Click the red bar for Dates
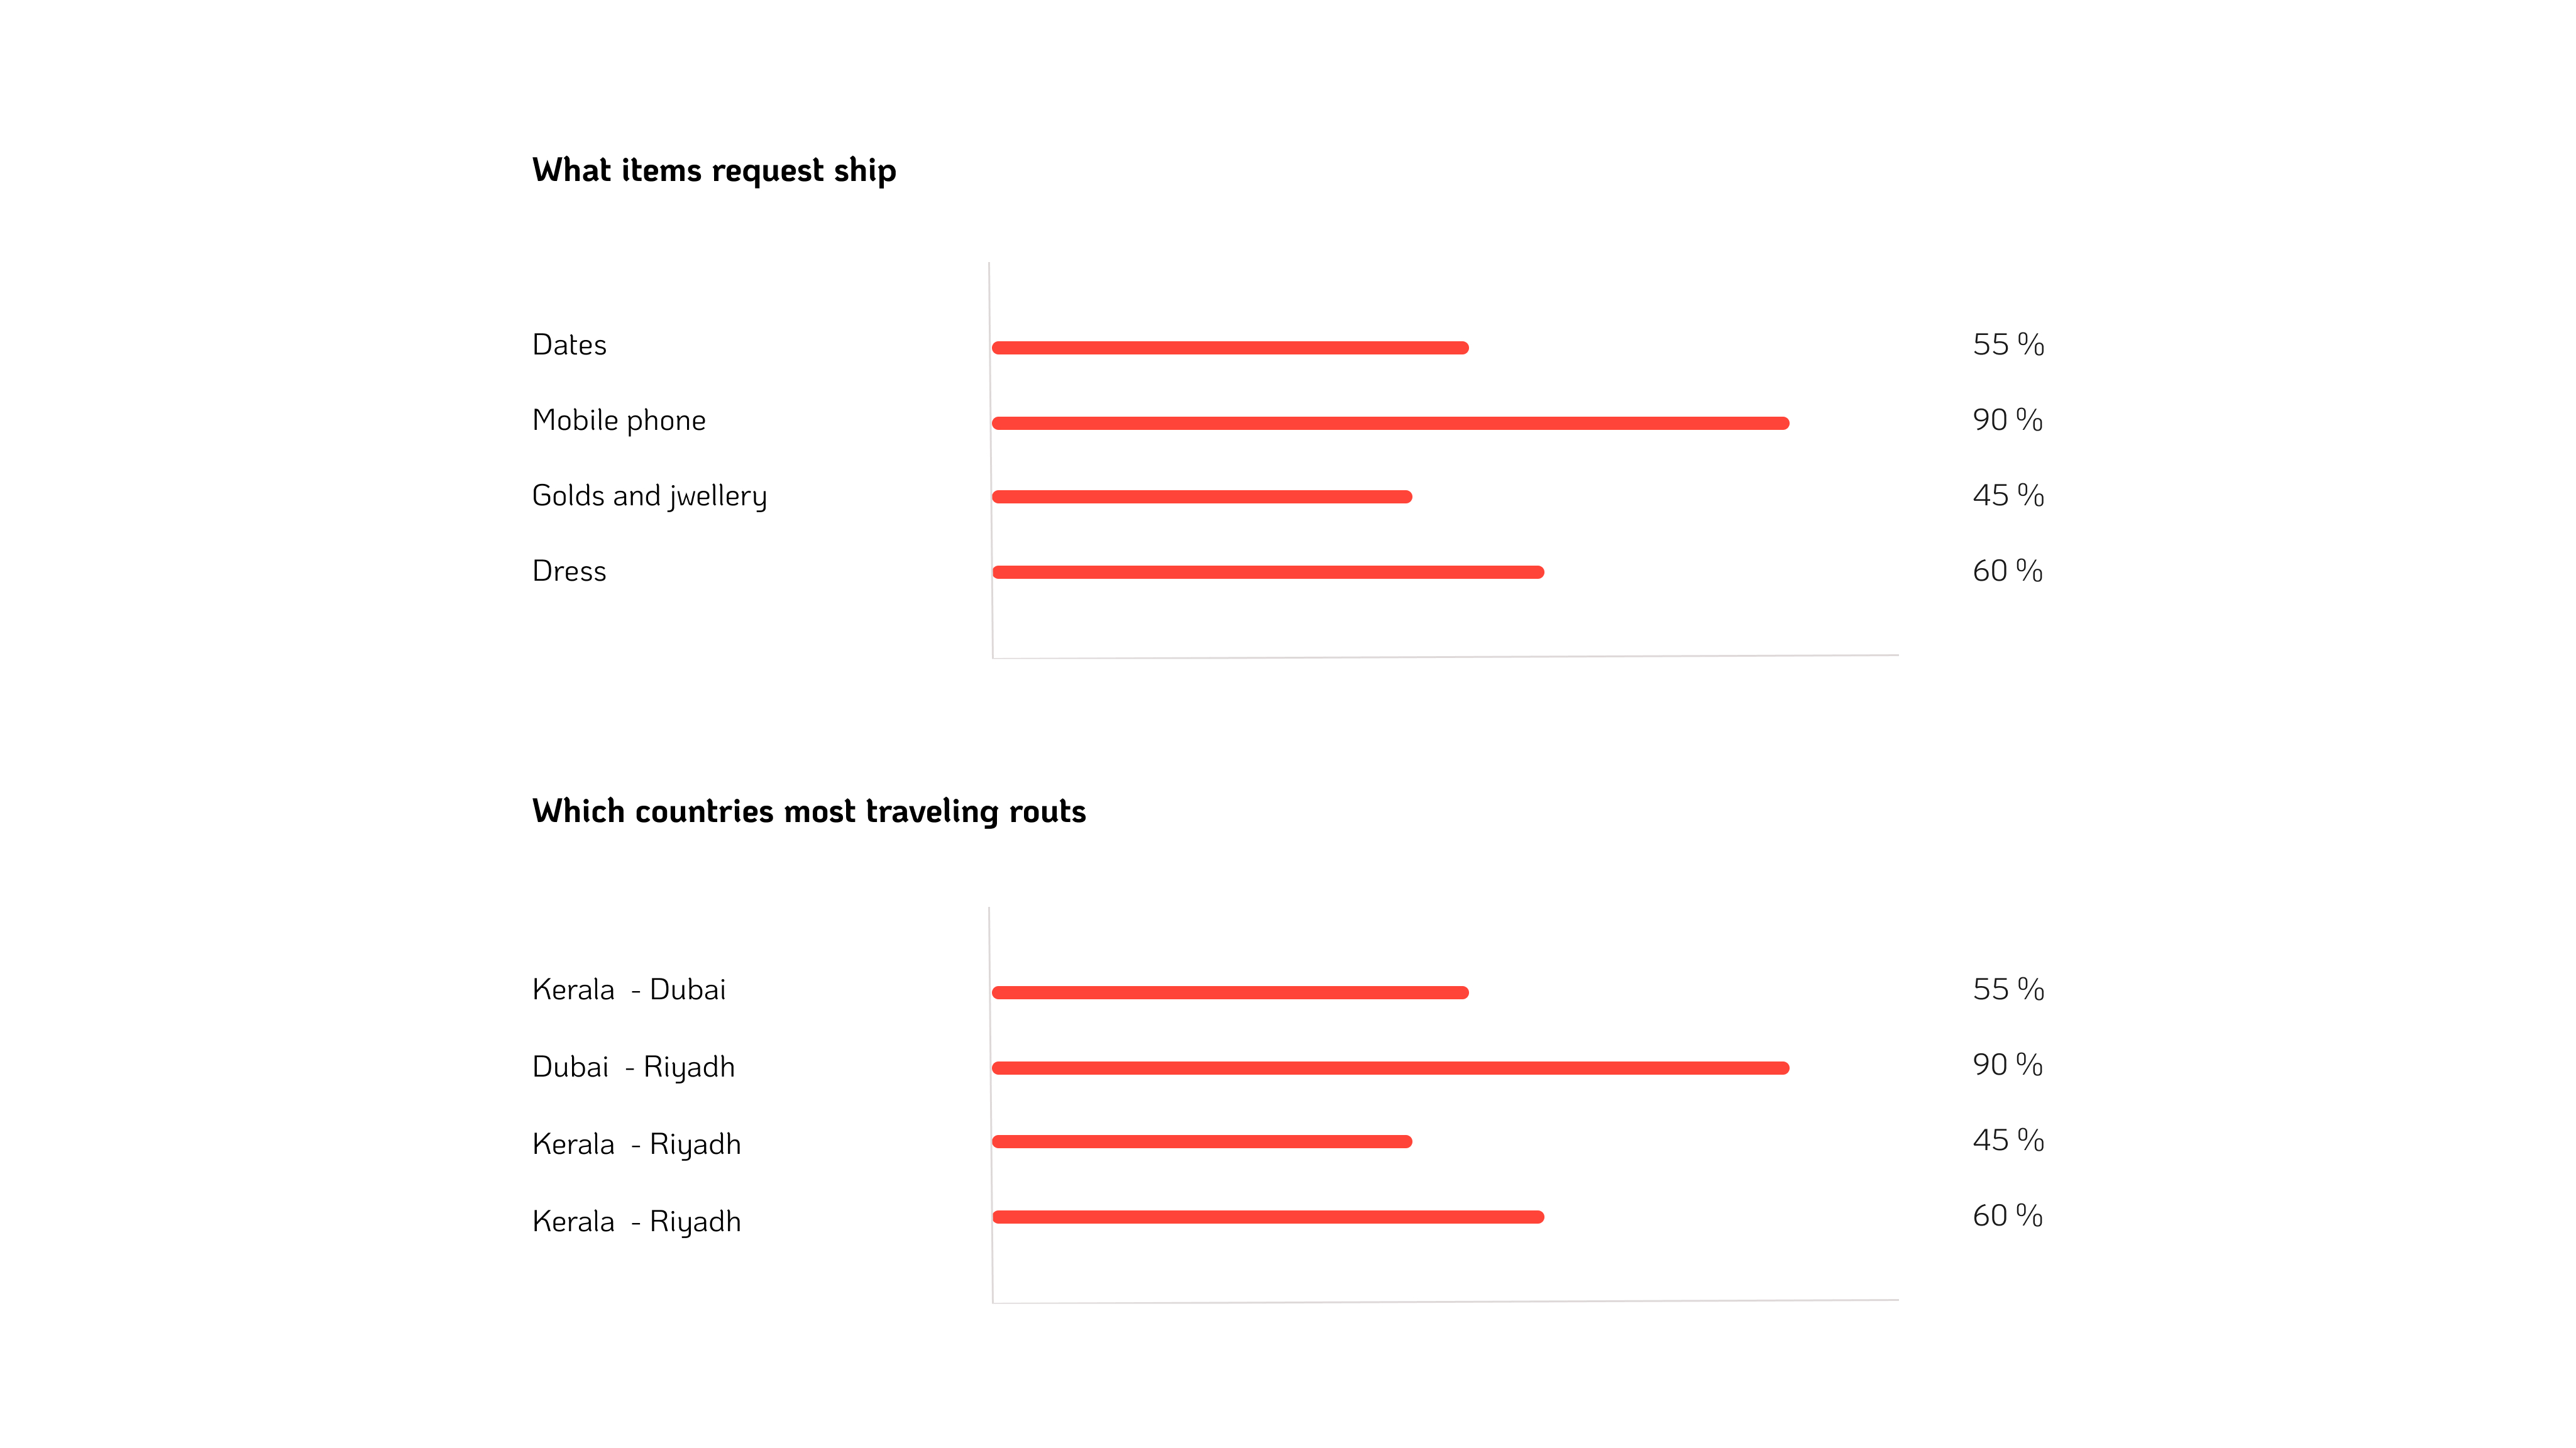 tap(1230, 348)
